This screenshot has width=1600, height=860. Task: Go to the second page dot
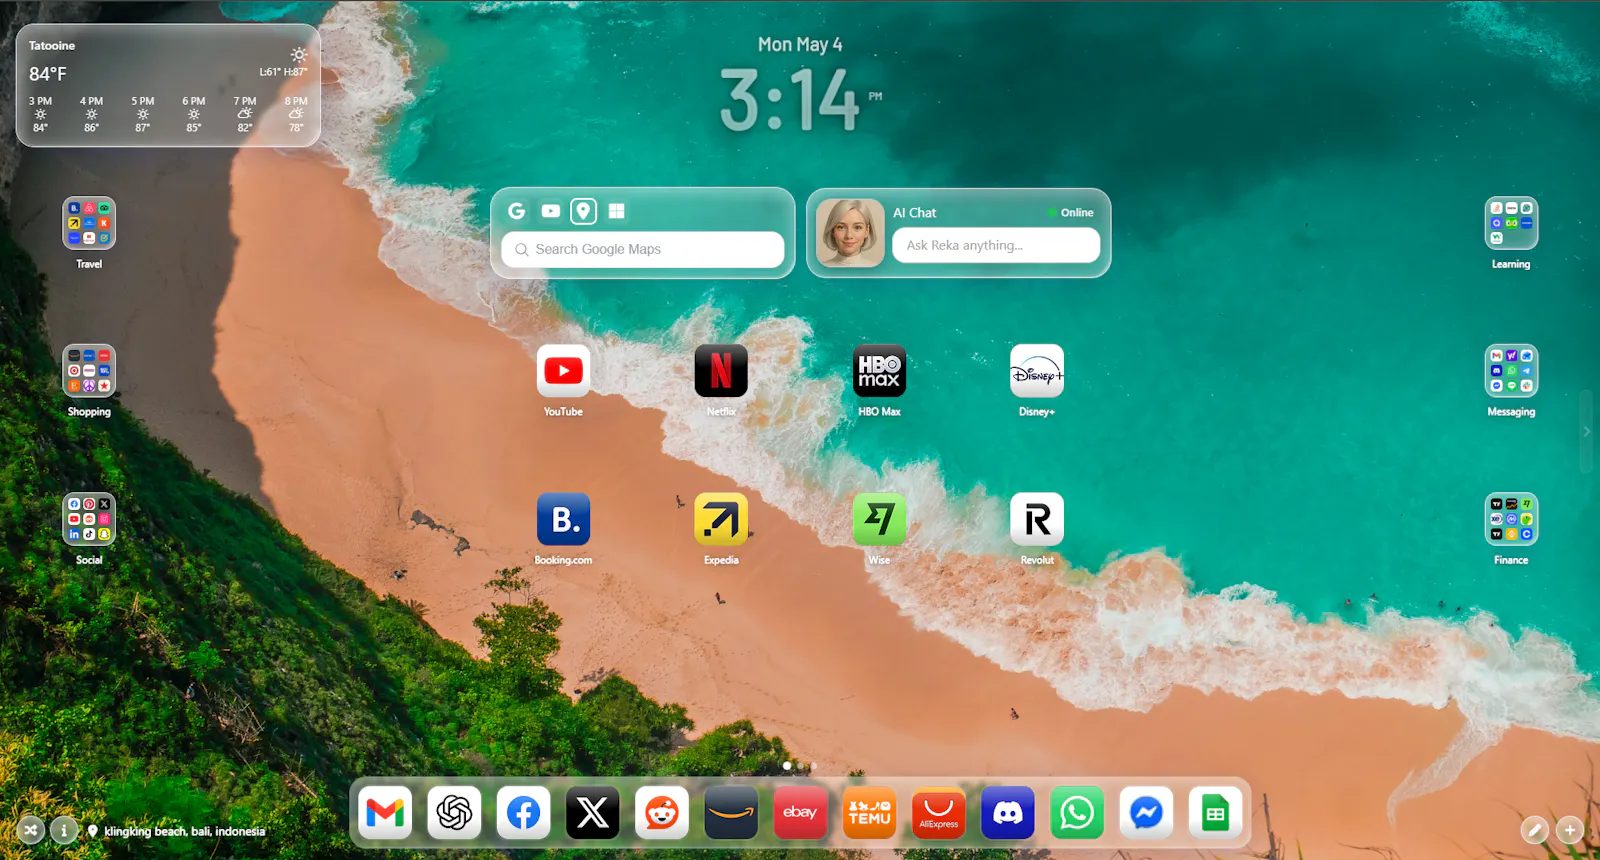[x=801, y=766]
